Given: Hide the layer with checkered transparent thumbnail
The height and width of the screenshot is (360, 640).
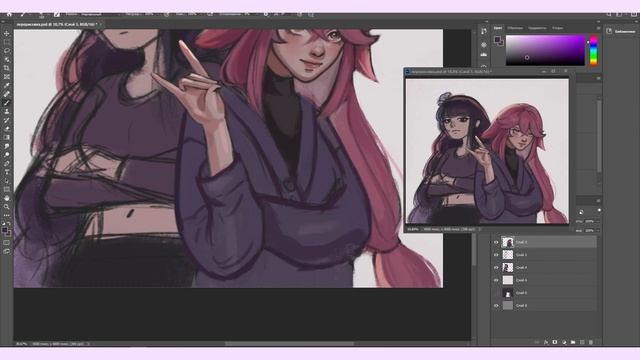Looking at the screenshot, I should [x=496, y=255].
